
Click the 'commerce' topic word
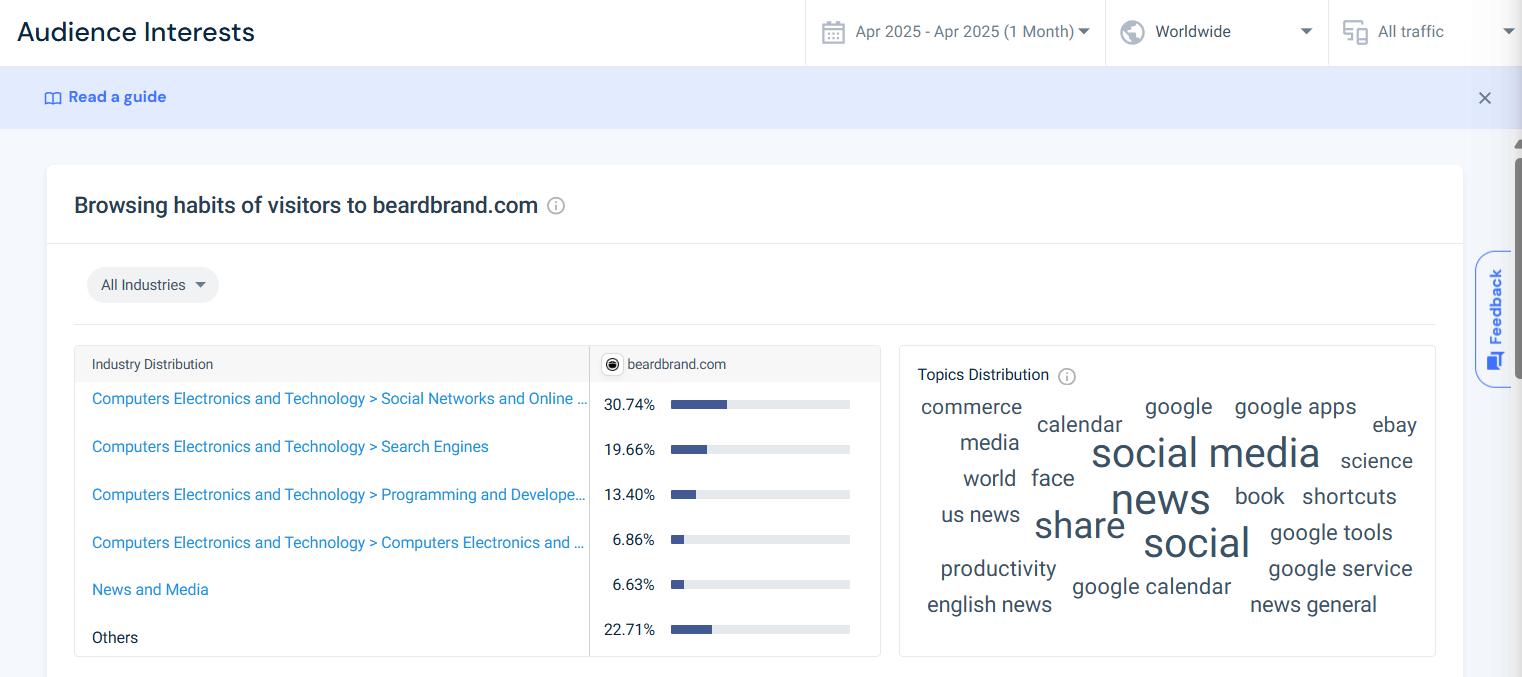971,407
